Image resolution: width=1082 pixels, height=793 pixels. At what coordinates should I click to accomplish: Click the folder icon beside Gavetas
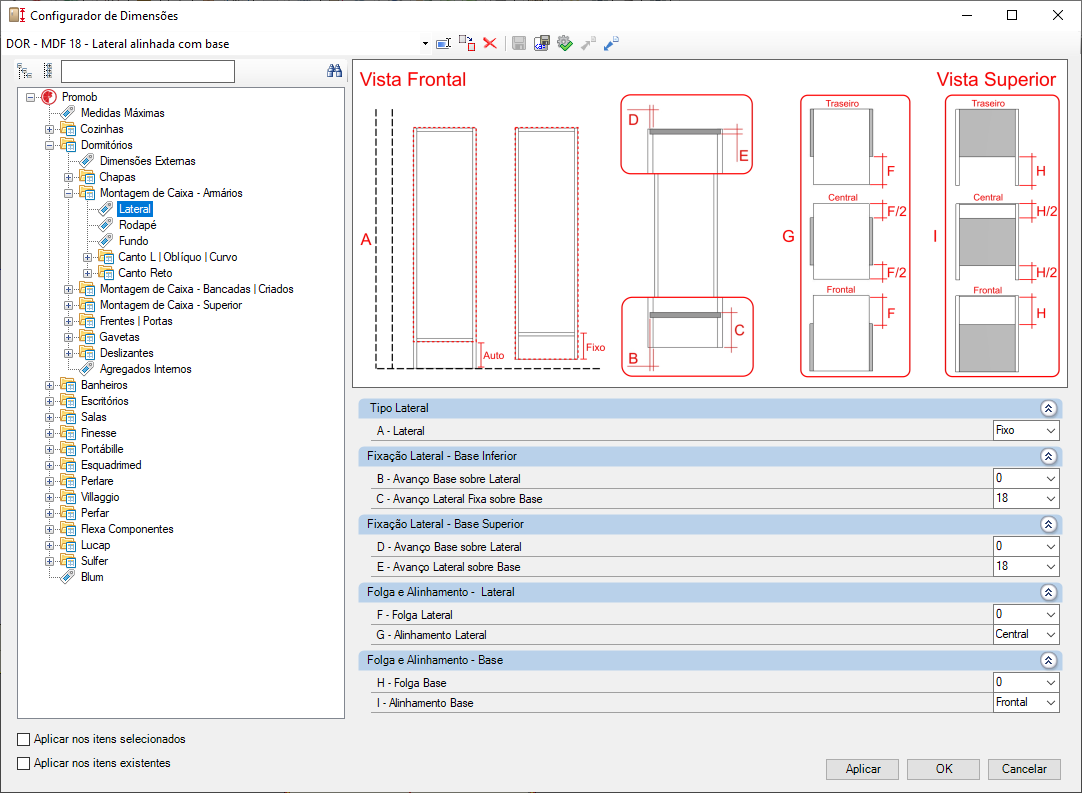click(x=87, y=337)
